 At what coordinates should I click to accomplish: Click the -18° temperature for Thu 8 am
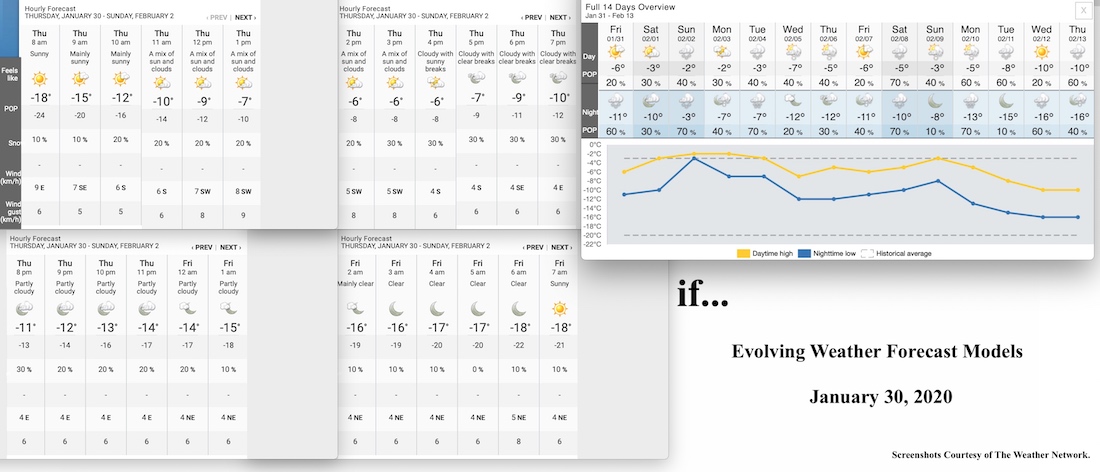pos(39,97)
